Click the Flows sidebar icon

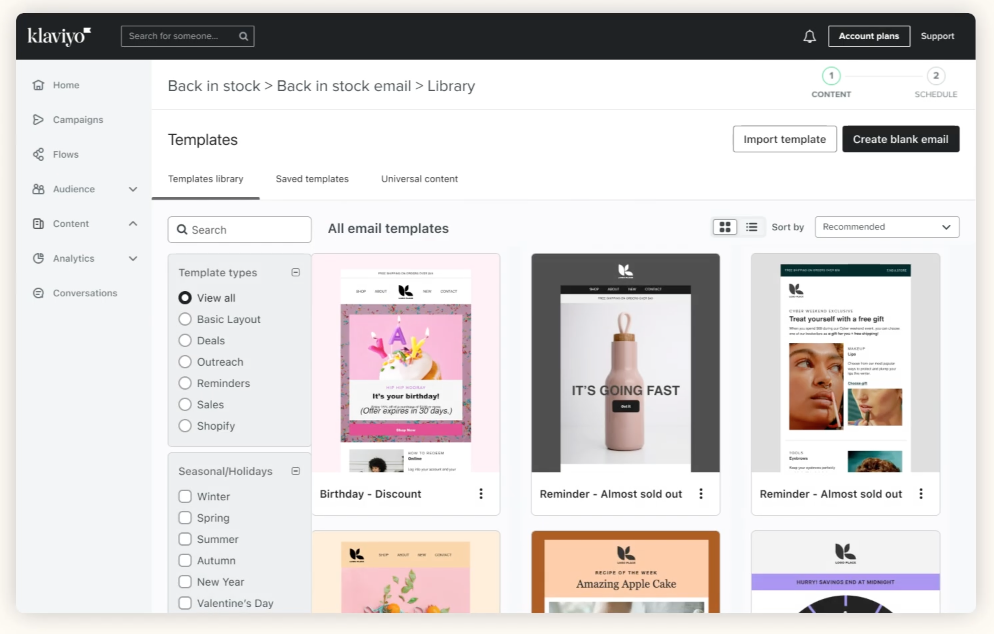click(39, 154)
